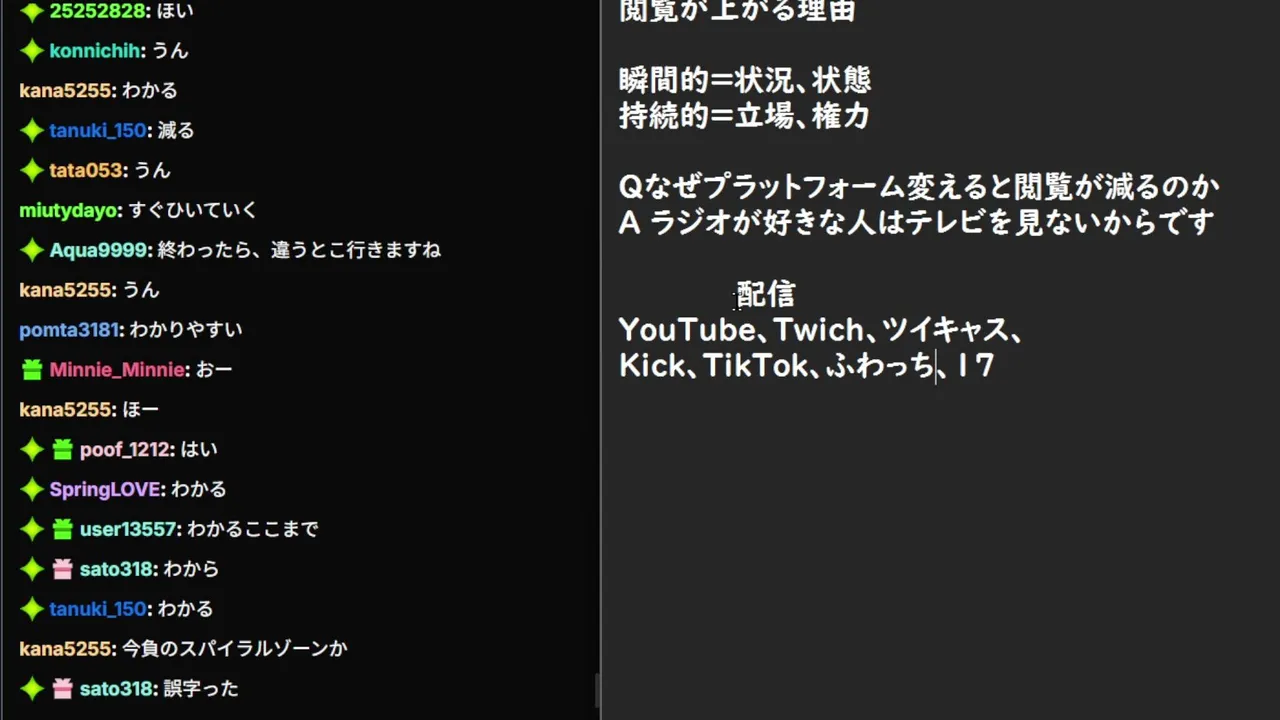Open tanuki_150's name on the 減る message
Image resolution: width=1280 pixels, height=720 pixels.
(x=98, y=131)
